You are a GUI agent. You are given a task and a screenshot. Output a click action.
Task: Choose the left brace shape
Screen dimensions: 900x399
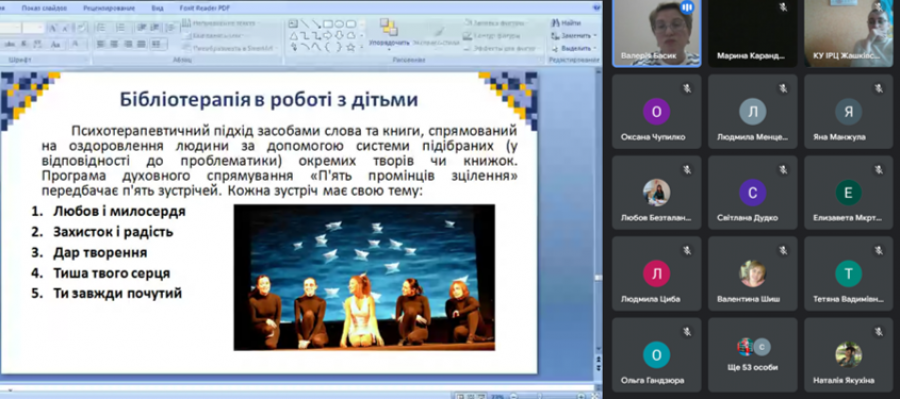(x=328, y=48)
